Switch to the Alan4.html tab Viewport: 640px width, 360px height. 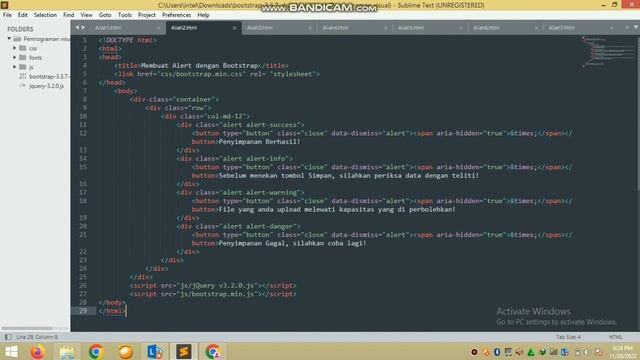coord(335,28)
